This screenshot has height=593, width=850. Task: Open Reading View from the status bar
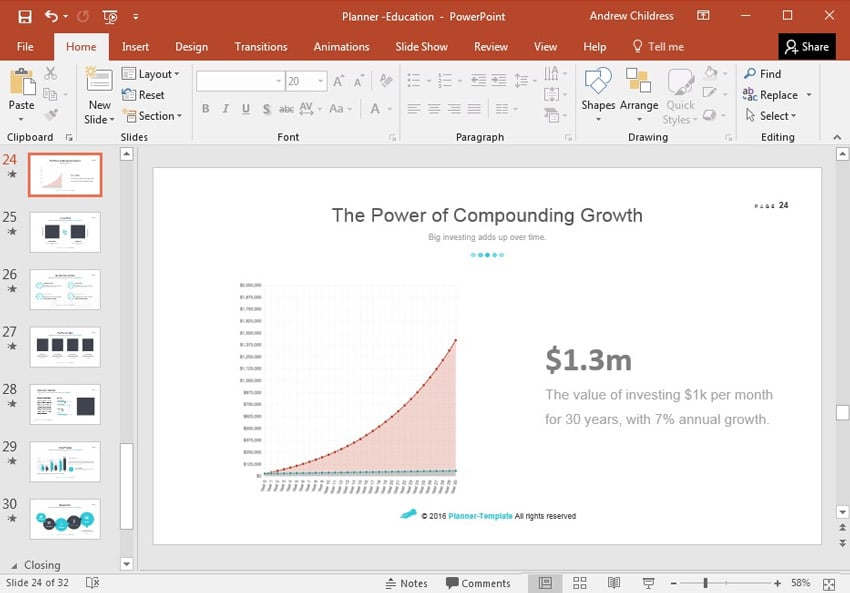point(614,583)
